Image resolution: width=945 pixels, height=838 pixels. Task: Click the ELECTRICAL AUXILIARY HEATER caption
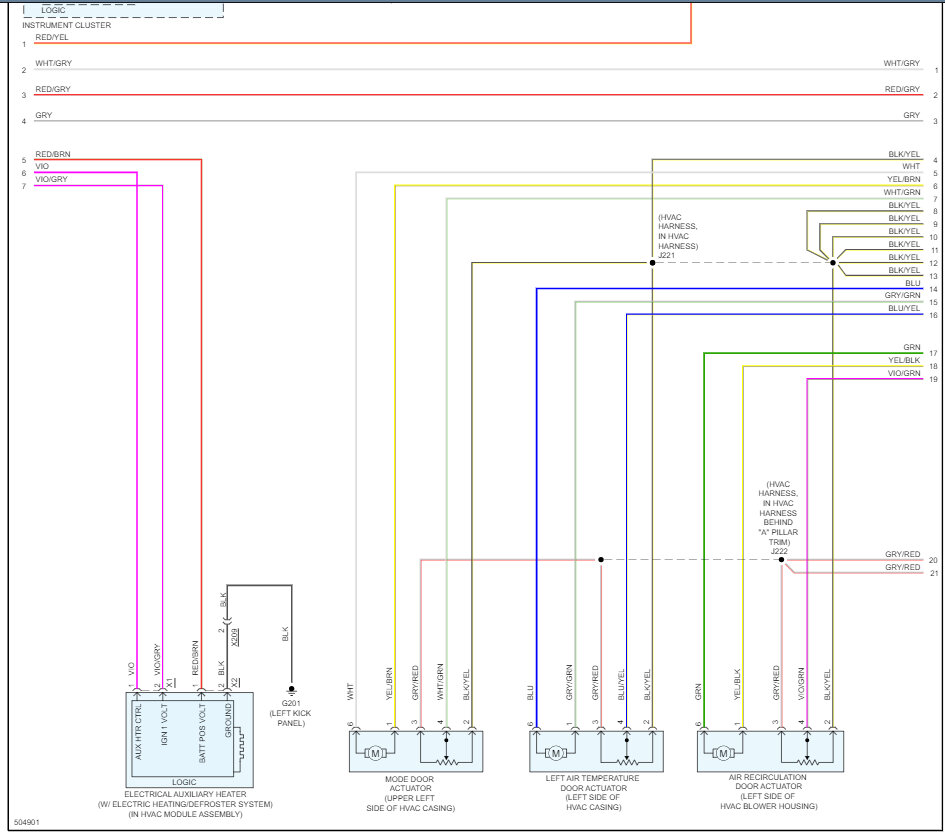[185, 804]
